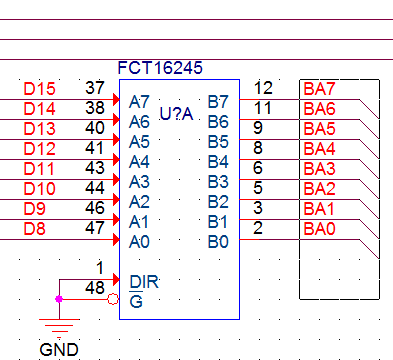Select the A0 input pin arrow
The image size is (393, 360).
116,239
